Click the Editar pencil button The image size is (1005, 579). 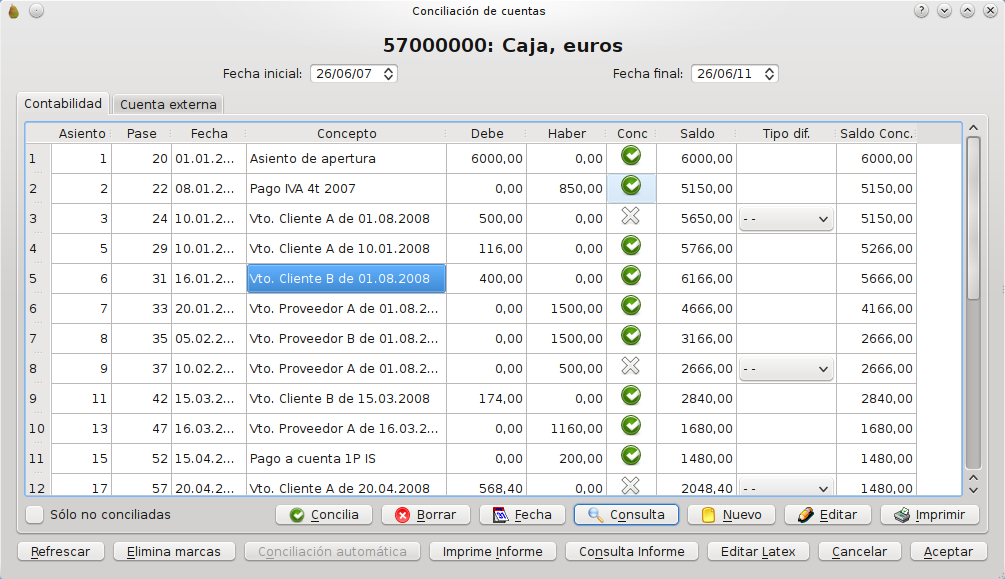click(827, 515)
